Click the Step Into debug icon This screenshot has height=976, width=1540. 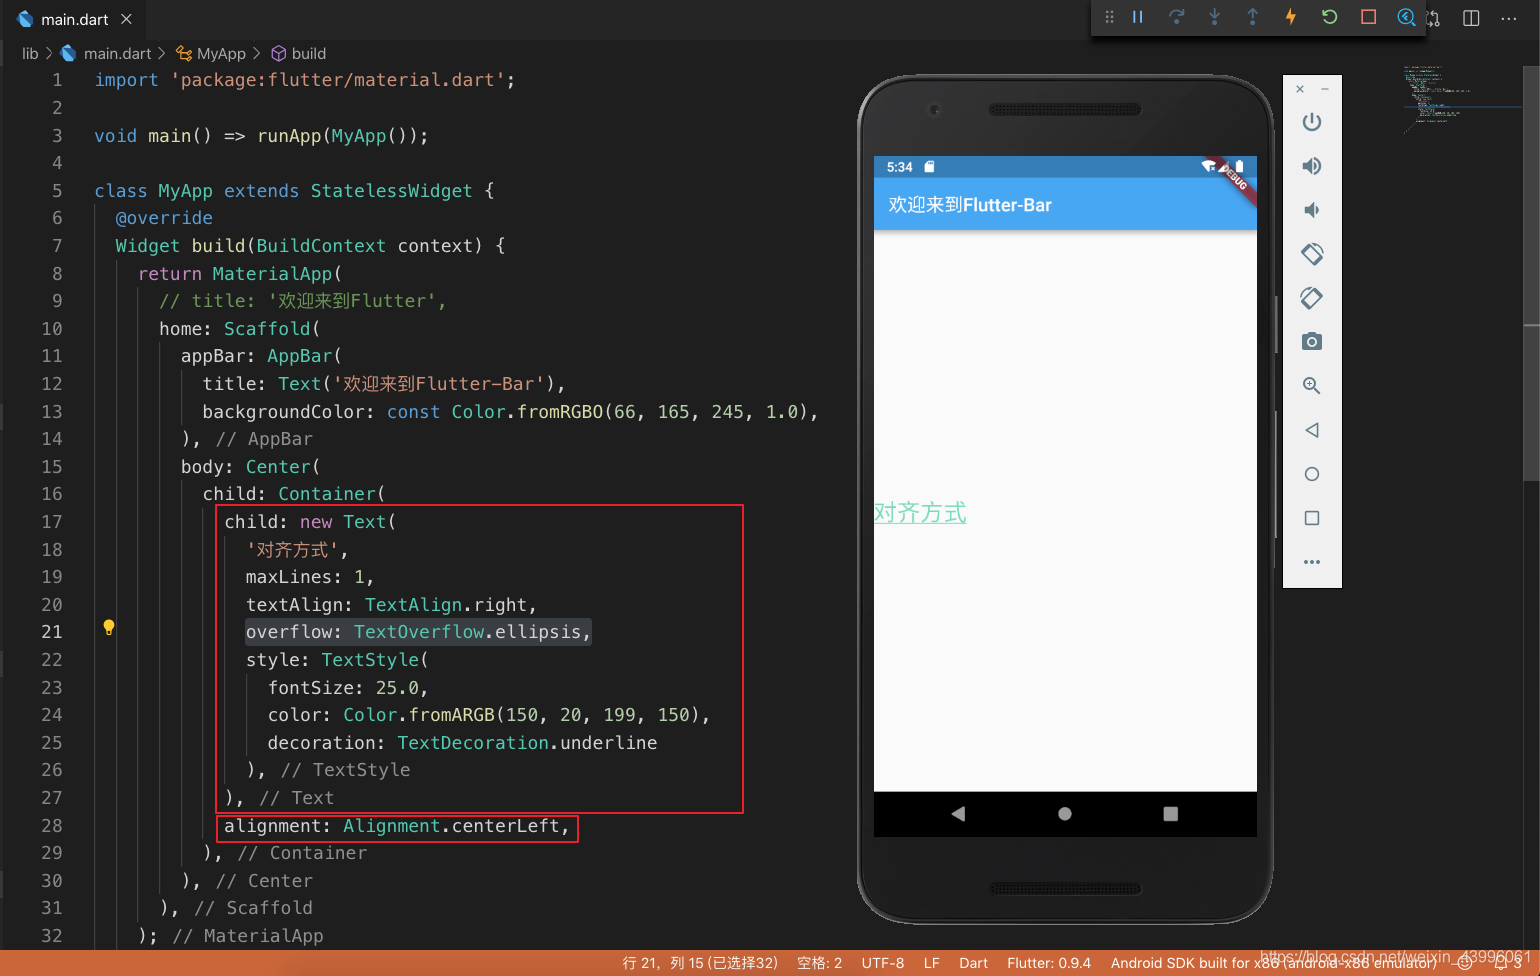coord(1214,17)
